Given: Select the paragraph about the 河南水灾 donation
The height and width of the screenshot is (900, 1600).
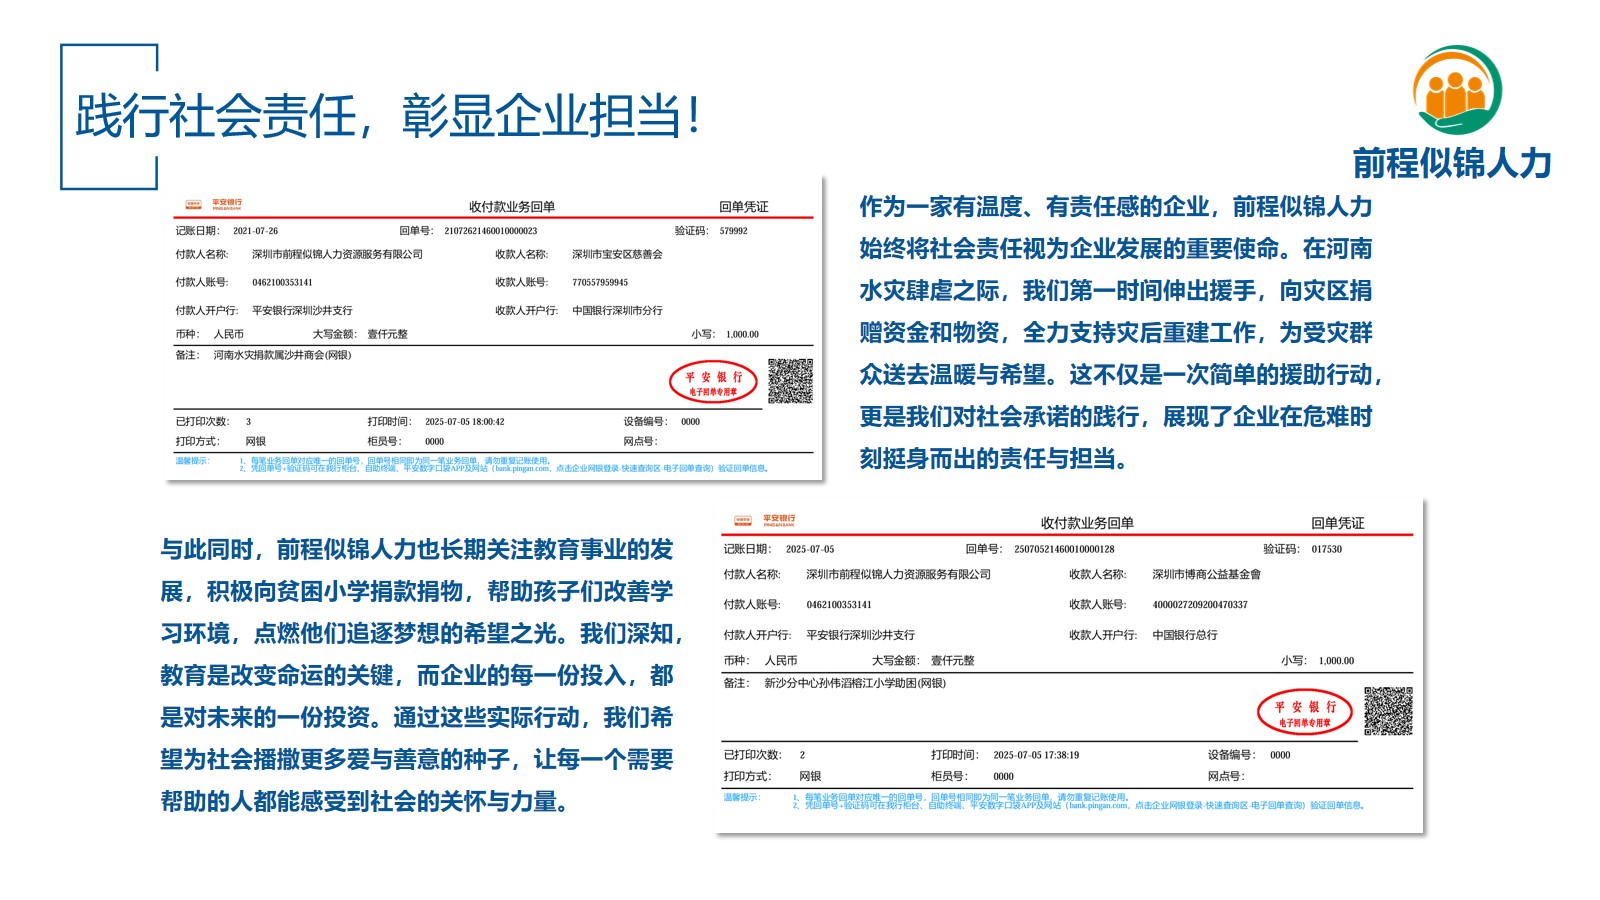Looking at the screenshot, I should point(1119,332).
